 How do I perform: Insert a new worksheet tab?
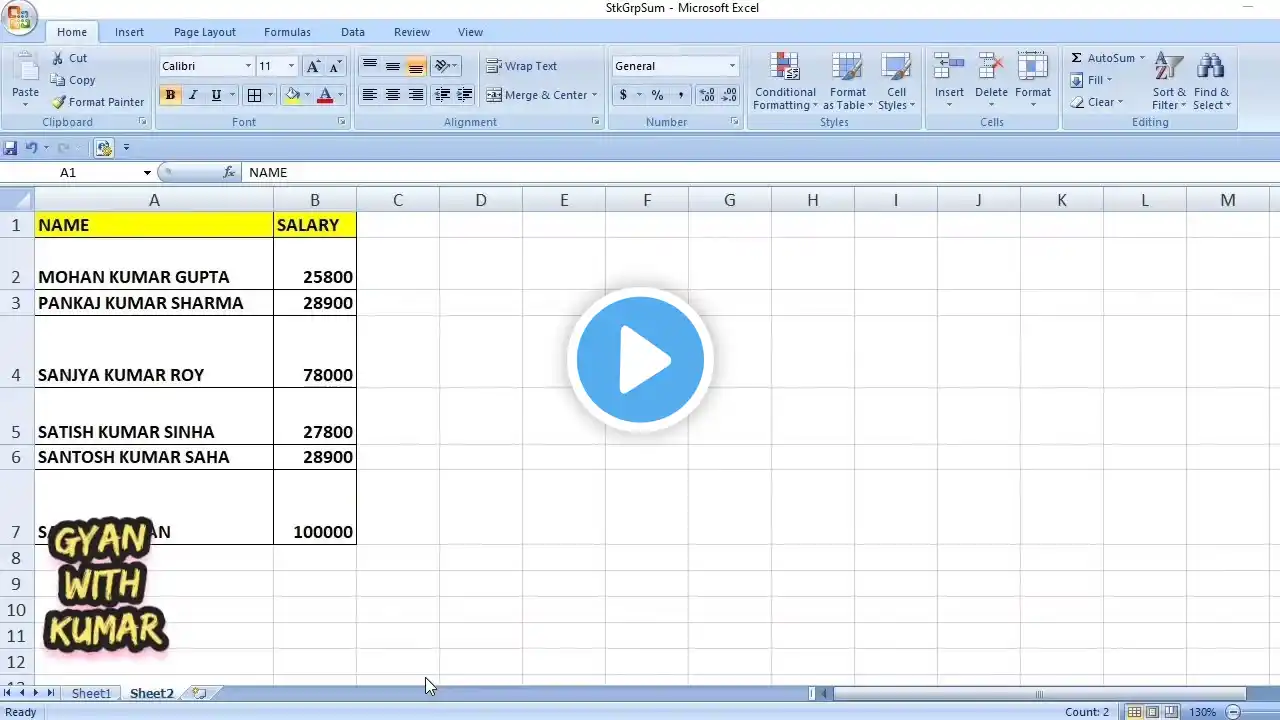pyautogui.click(x=199, y=693)
